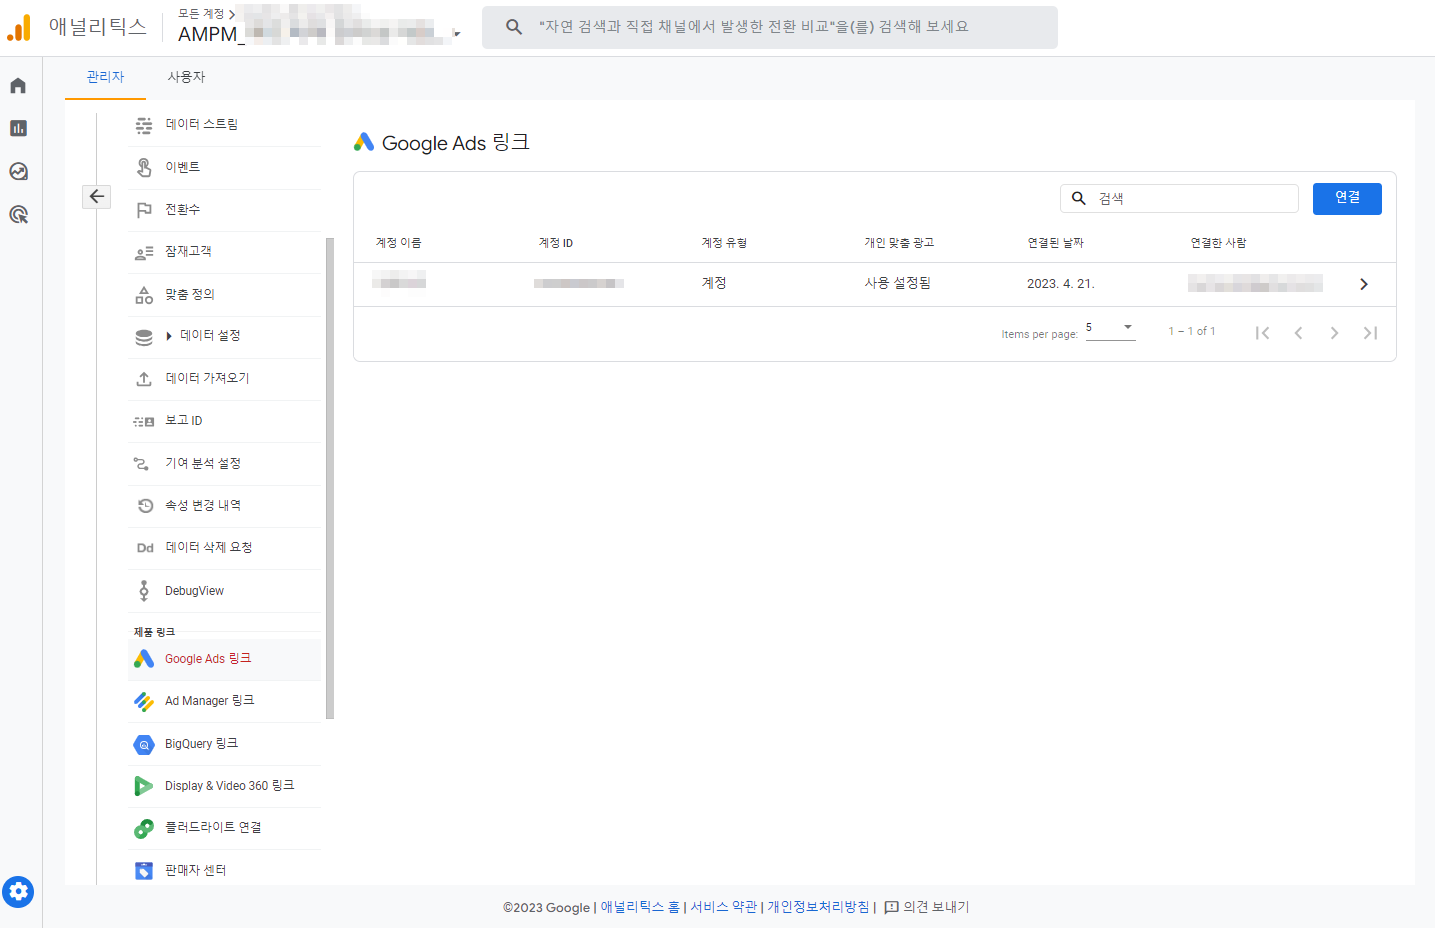
Task: Select Google Ads 링크 menu item
Action: click(224, 659)
